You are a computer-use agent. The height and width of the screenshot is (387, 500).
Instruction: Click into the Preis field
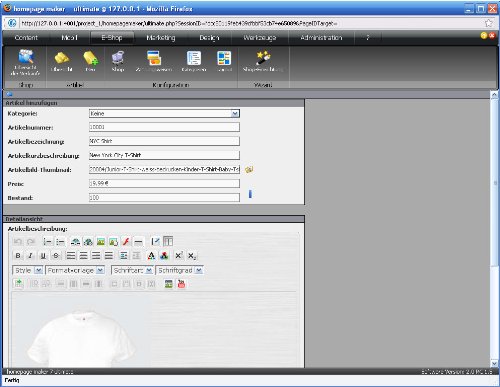[x=164, y=183]
